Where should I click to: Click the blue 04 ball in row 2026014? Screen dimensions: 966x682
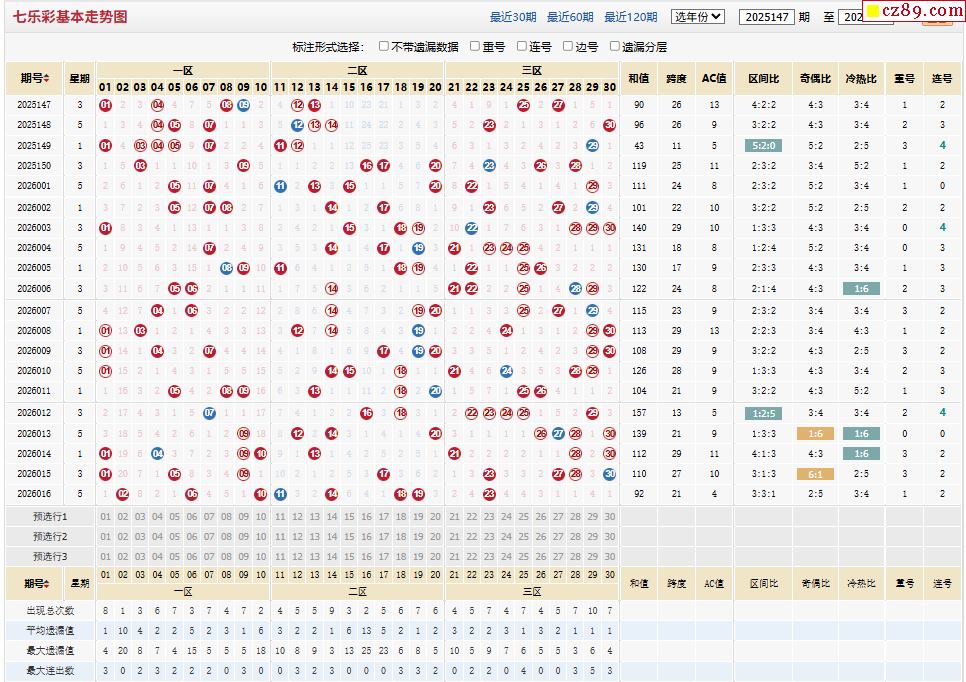pyautogui.click(x=157, y=454)
